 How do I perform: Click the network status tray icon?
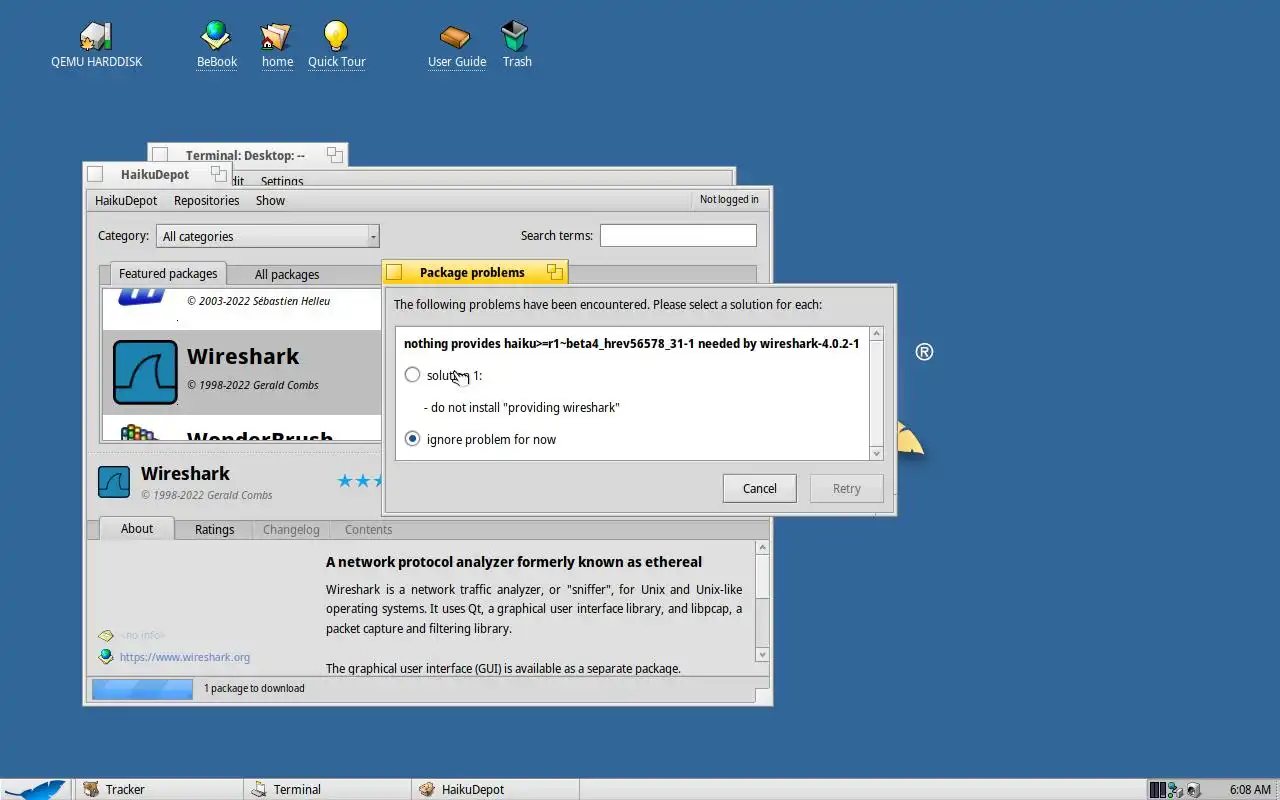click(x=1175, y=790)
